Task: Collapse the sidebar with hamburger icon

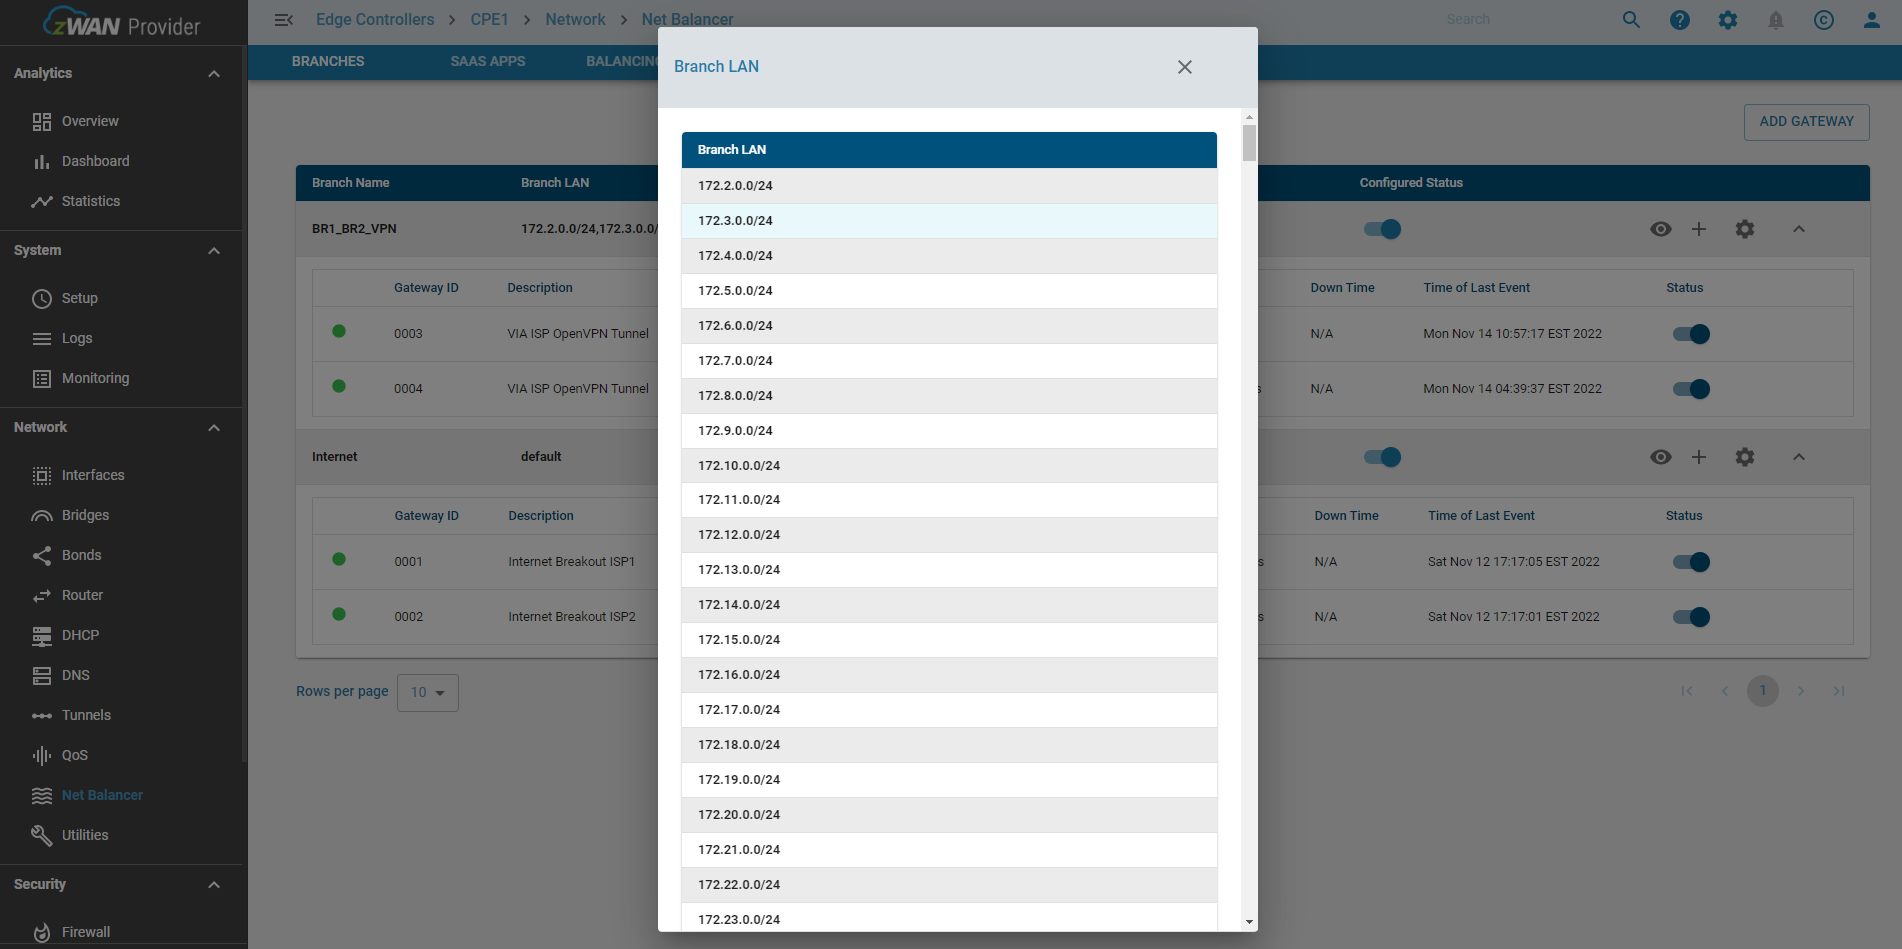Action: coord(283,20)
